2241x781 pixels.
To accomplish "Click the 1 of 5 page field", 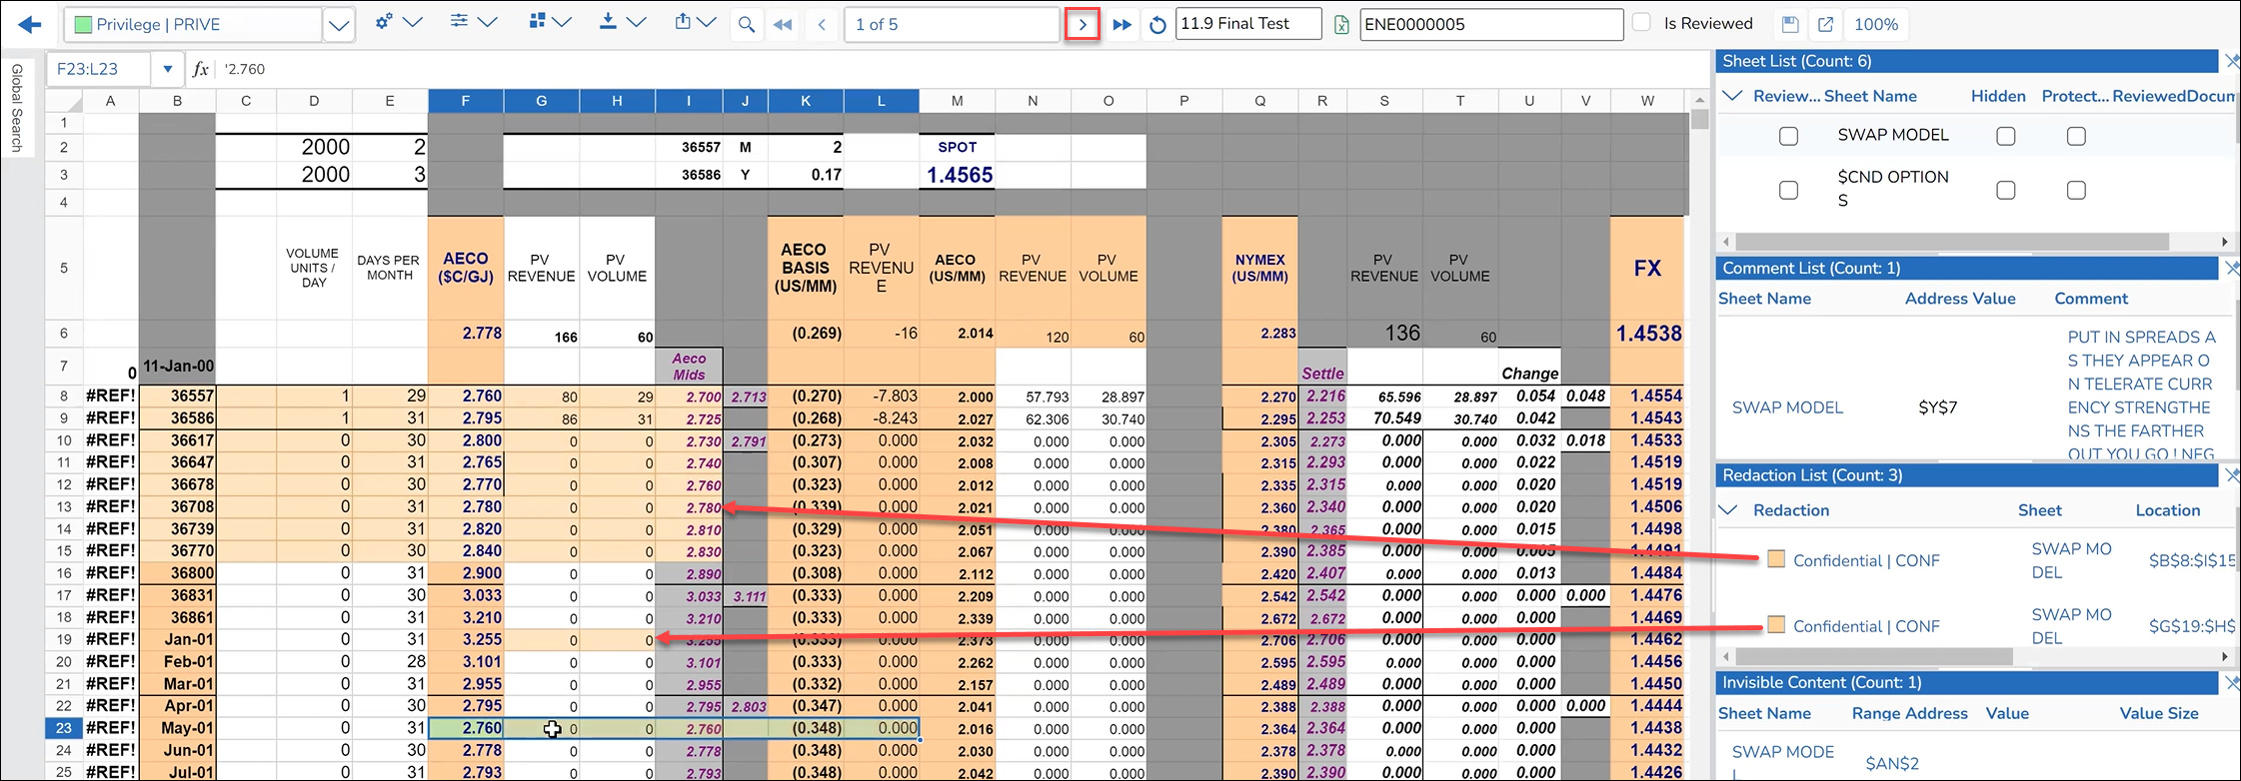I will click(952, 24).
